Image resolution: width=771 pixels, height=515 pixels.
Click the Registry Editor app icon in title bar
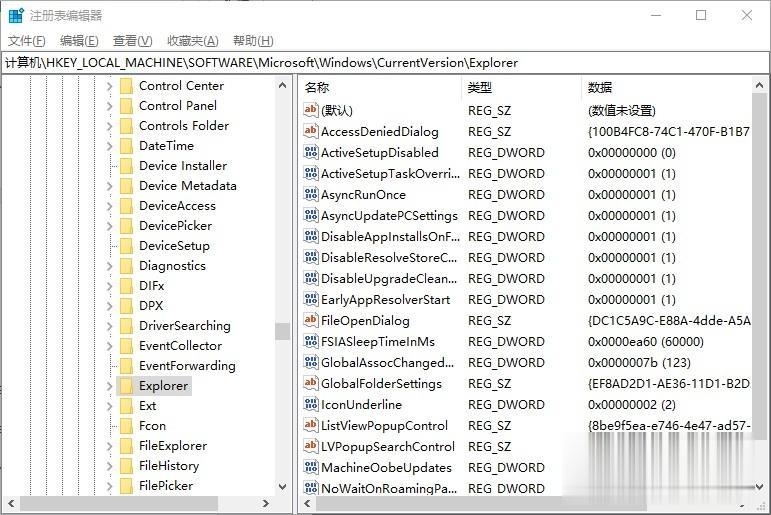(x=16, y=15)
